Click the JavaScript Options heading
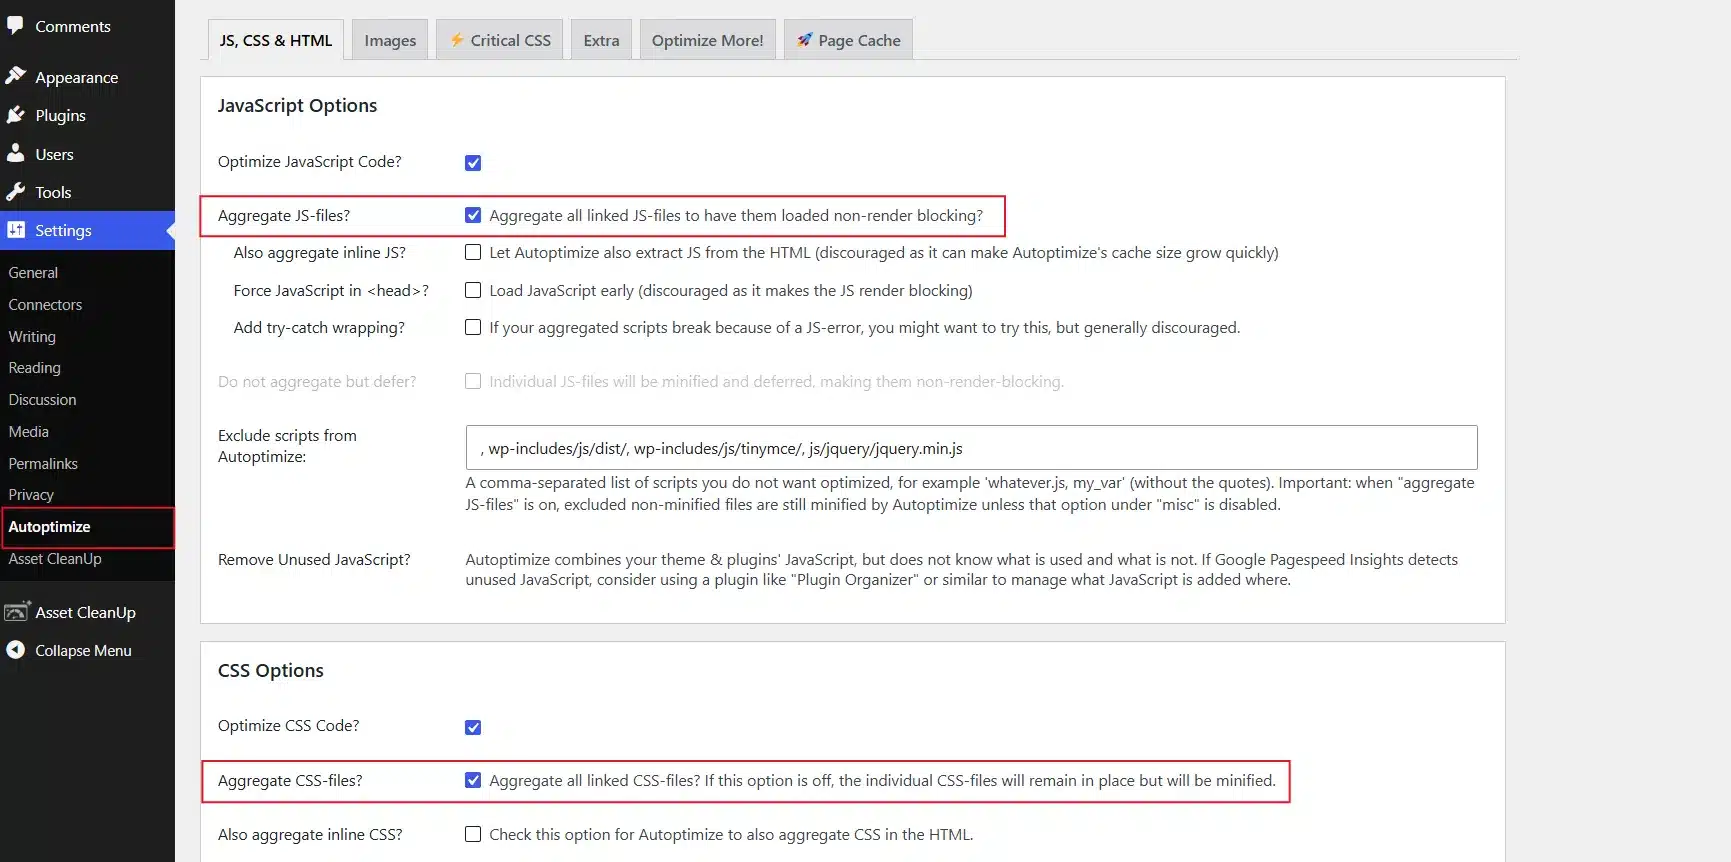This screenshot has width=1731, height=862. (297, 105)
